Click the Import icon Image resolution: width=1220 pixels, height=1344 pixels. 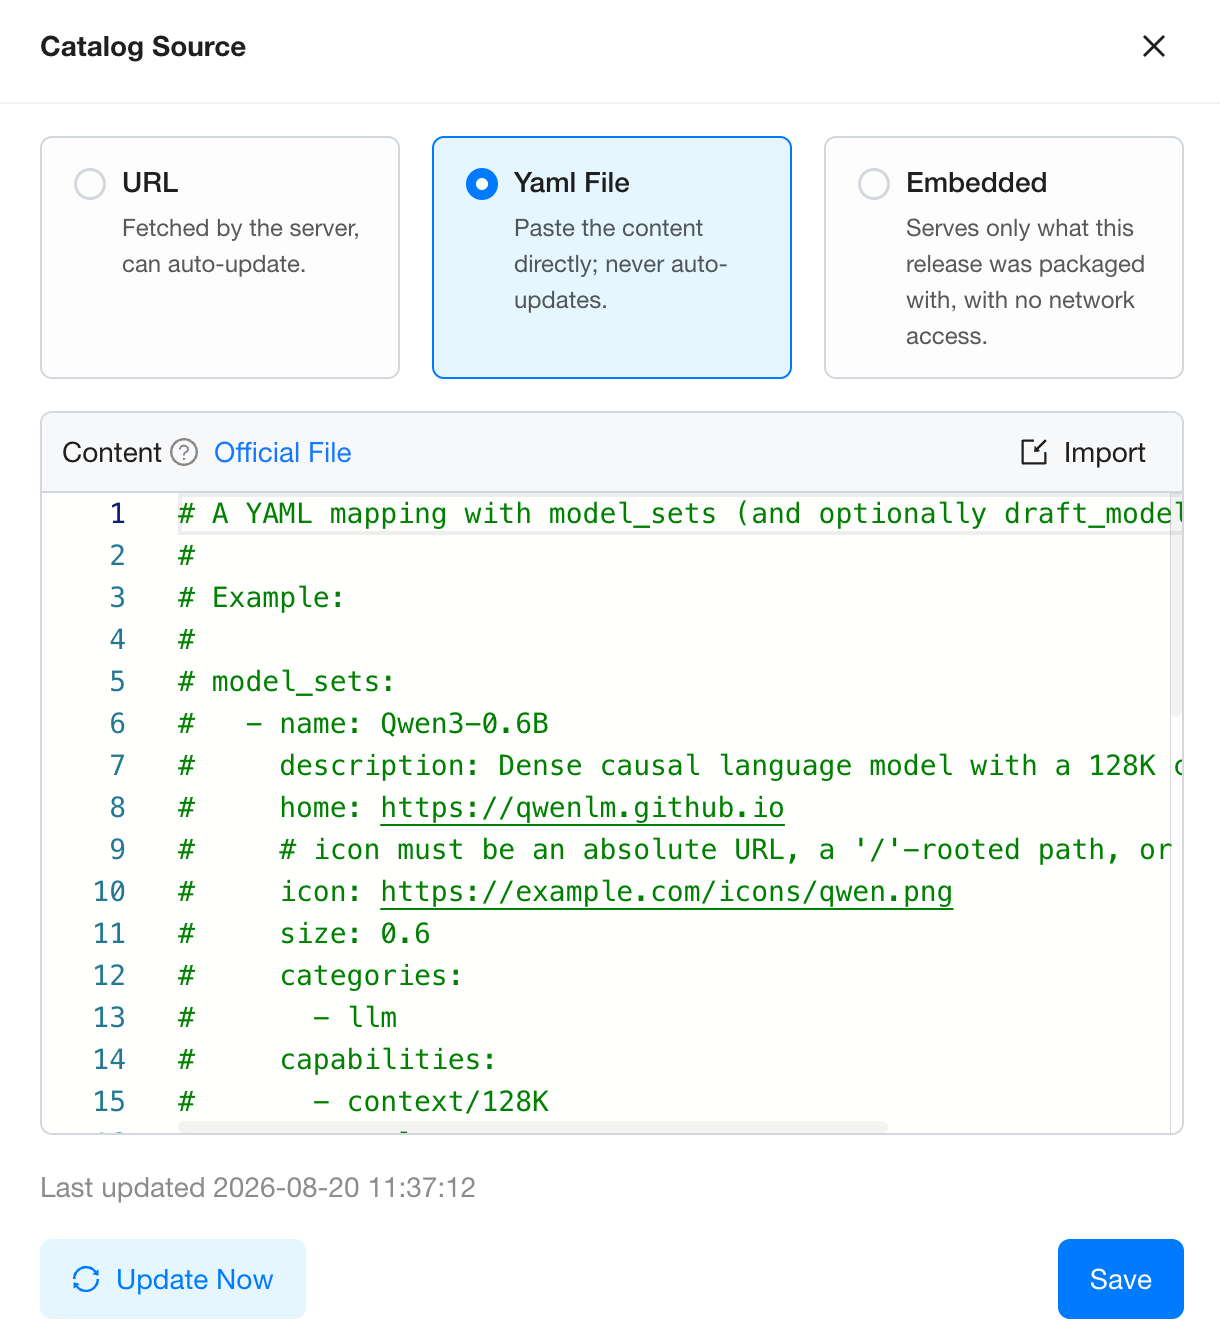pyautogui.click(x=1034, y=452)
